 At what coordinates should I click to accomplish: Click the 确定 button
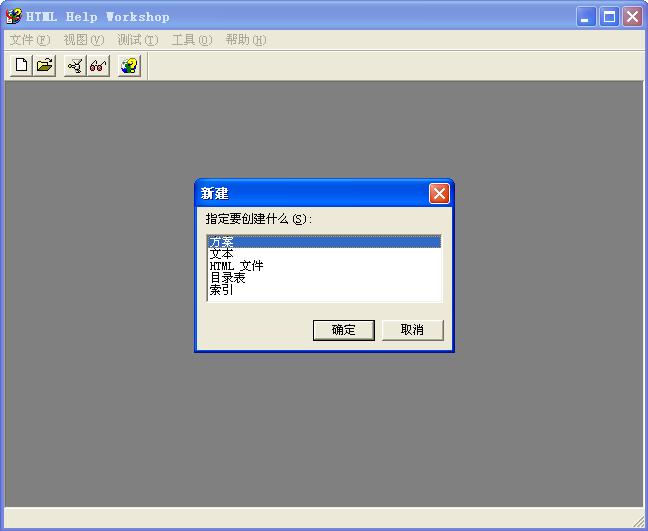coord(344,330)
